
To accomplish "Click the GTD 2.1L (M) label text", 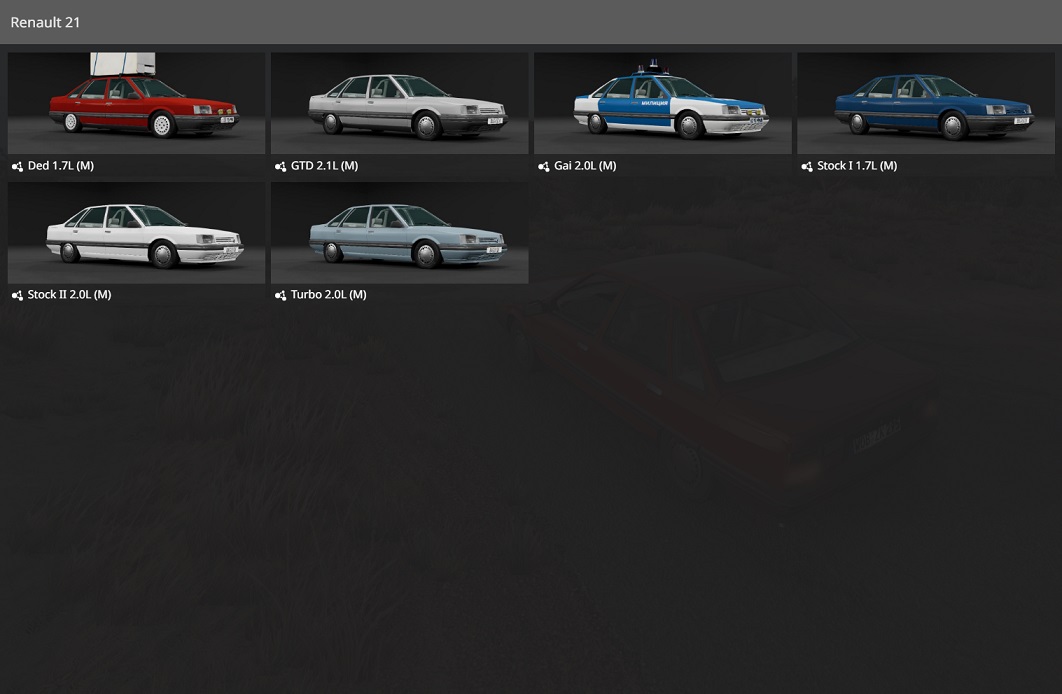I will click(x=324, y=166).
